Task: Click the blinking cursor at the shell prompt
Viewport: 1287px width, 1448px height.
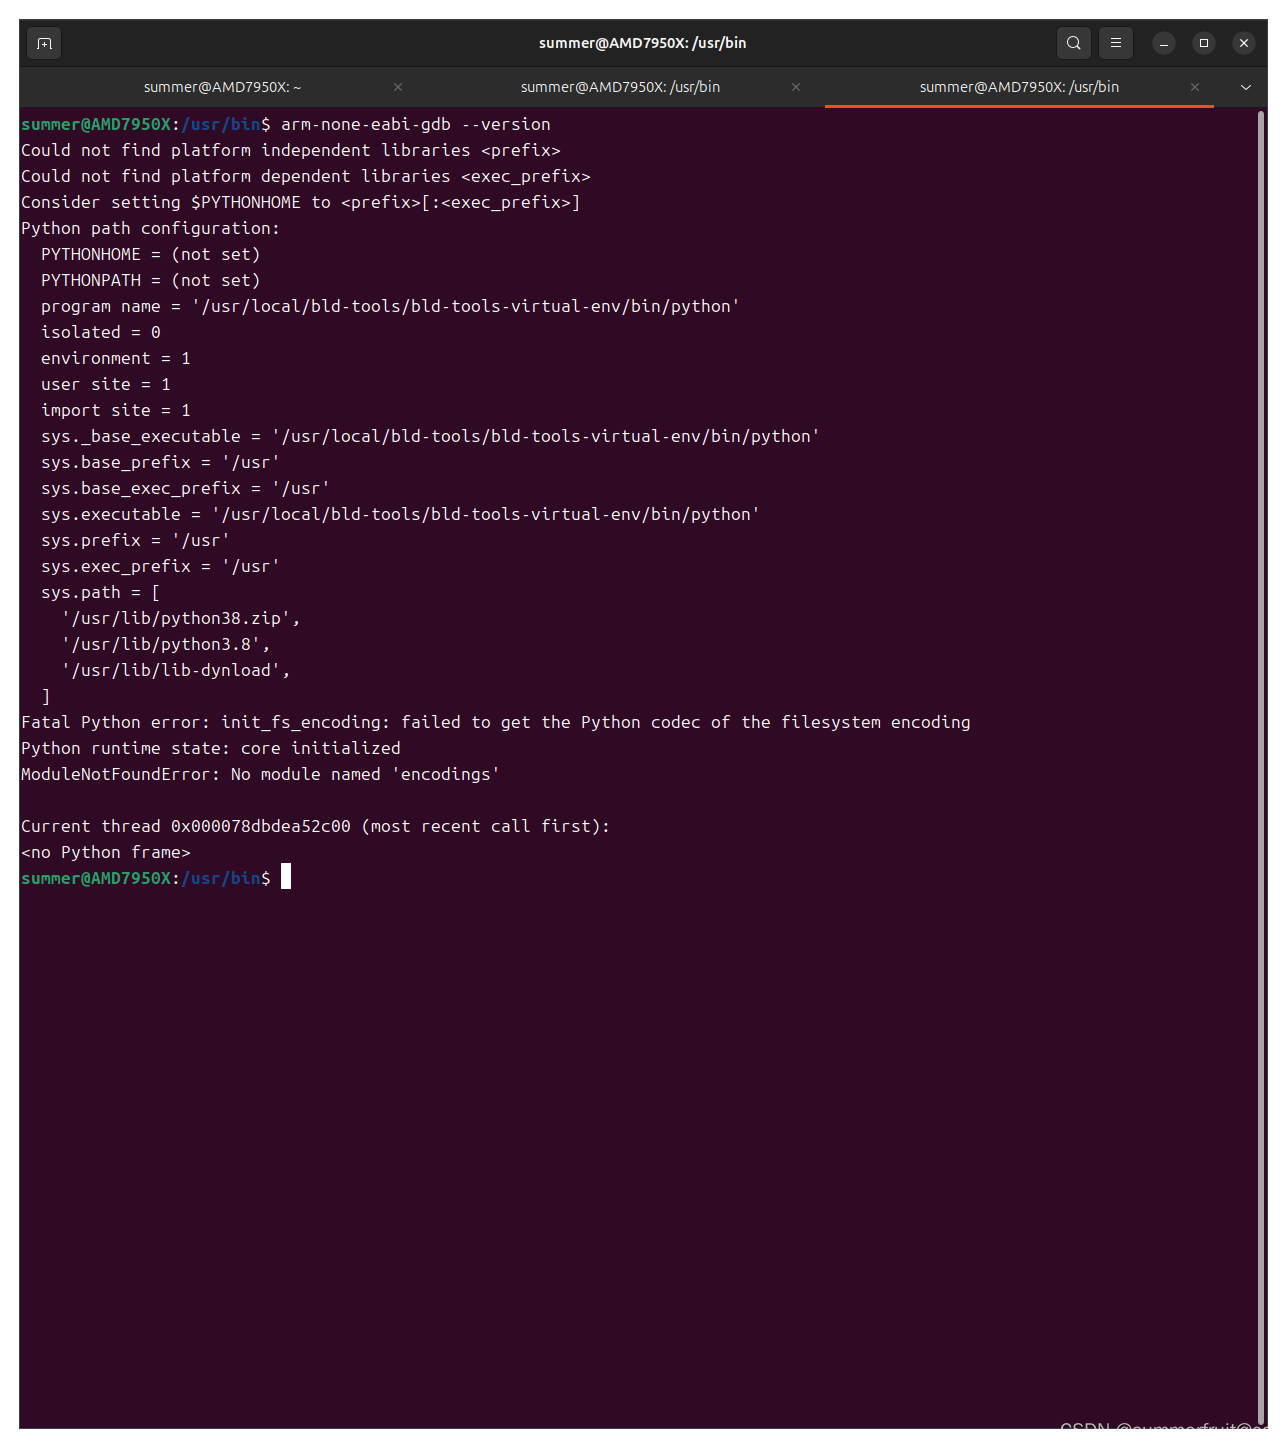Action: click(286, 877)
